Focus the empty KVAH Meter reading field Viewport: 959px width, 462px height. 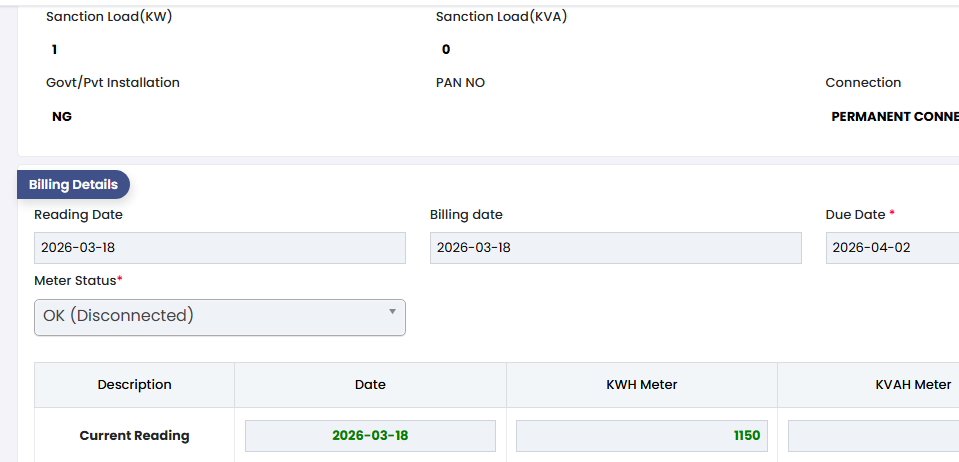click(873, 436)
